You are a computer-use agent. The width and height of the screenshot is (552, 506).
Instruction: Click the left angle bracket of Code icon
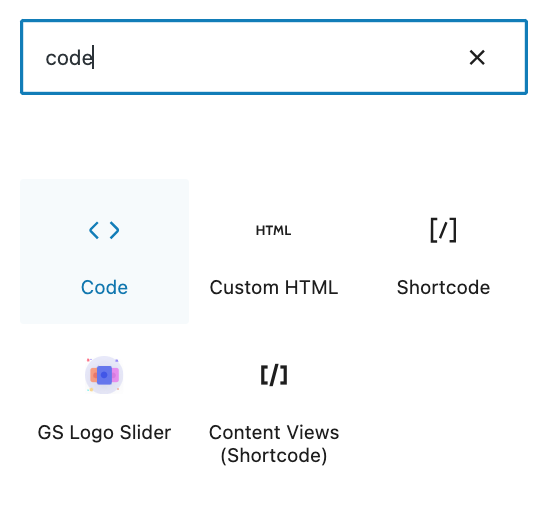pos(94,230)
